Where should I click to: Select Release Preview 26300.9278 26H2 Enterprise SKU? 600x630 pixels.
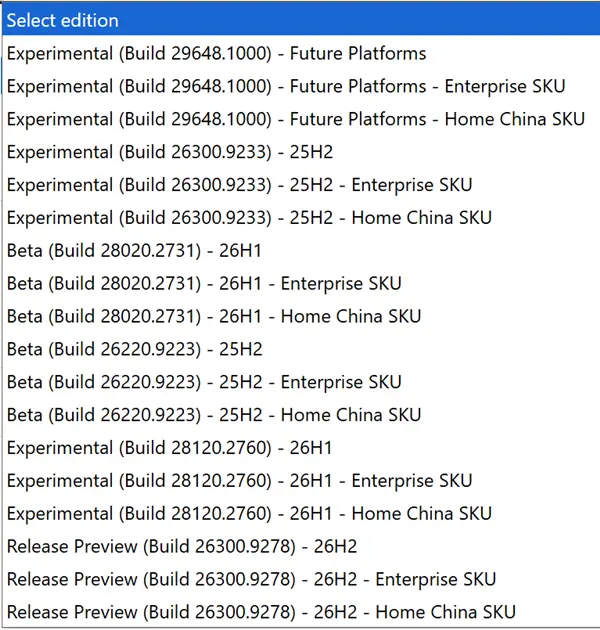[301, 579]
